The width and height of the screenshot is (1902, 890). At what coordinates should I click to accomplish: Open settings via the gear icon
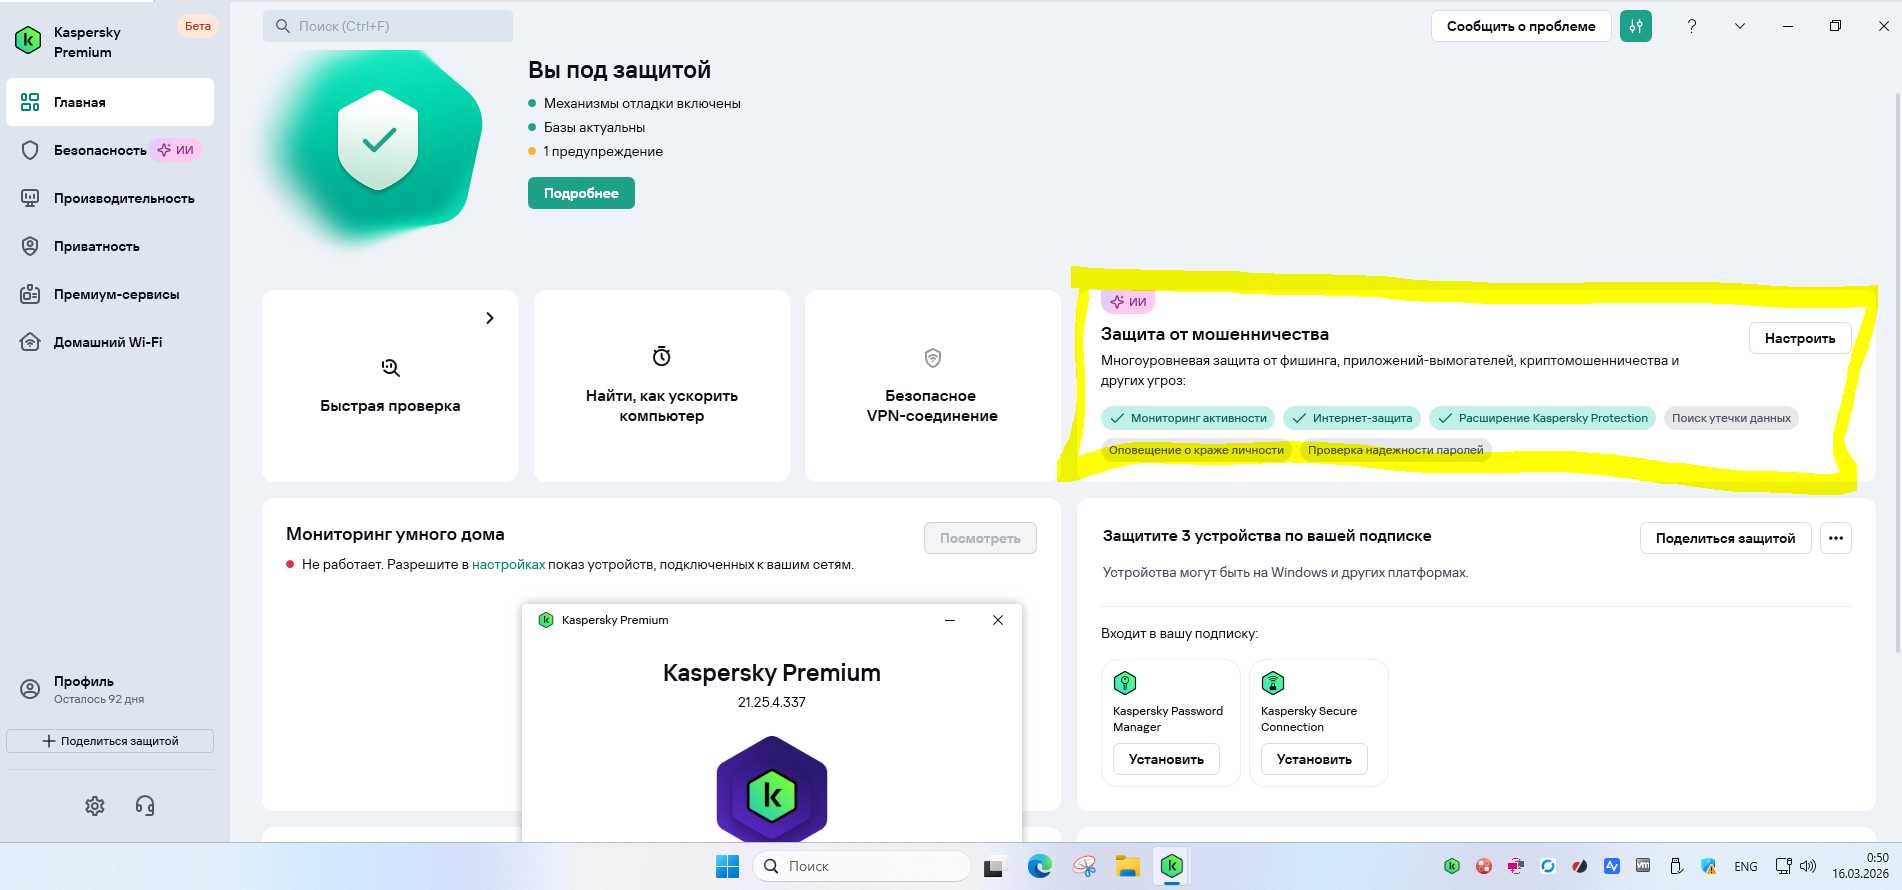coord(95,806)
